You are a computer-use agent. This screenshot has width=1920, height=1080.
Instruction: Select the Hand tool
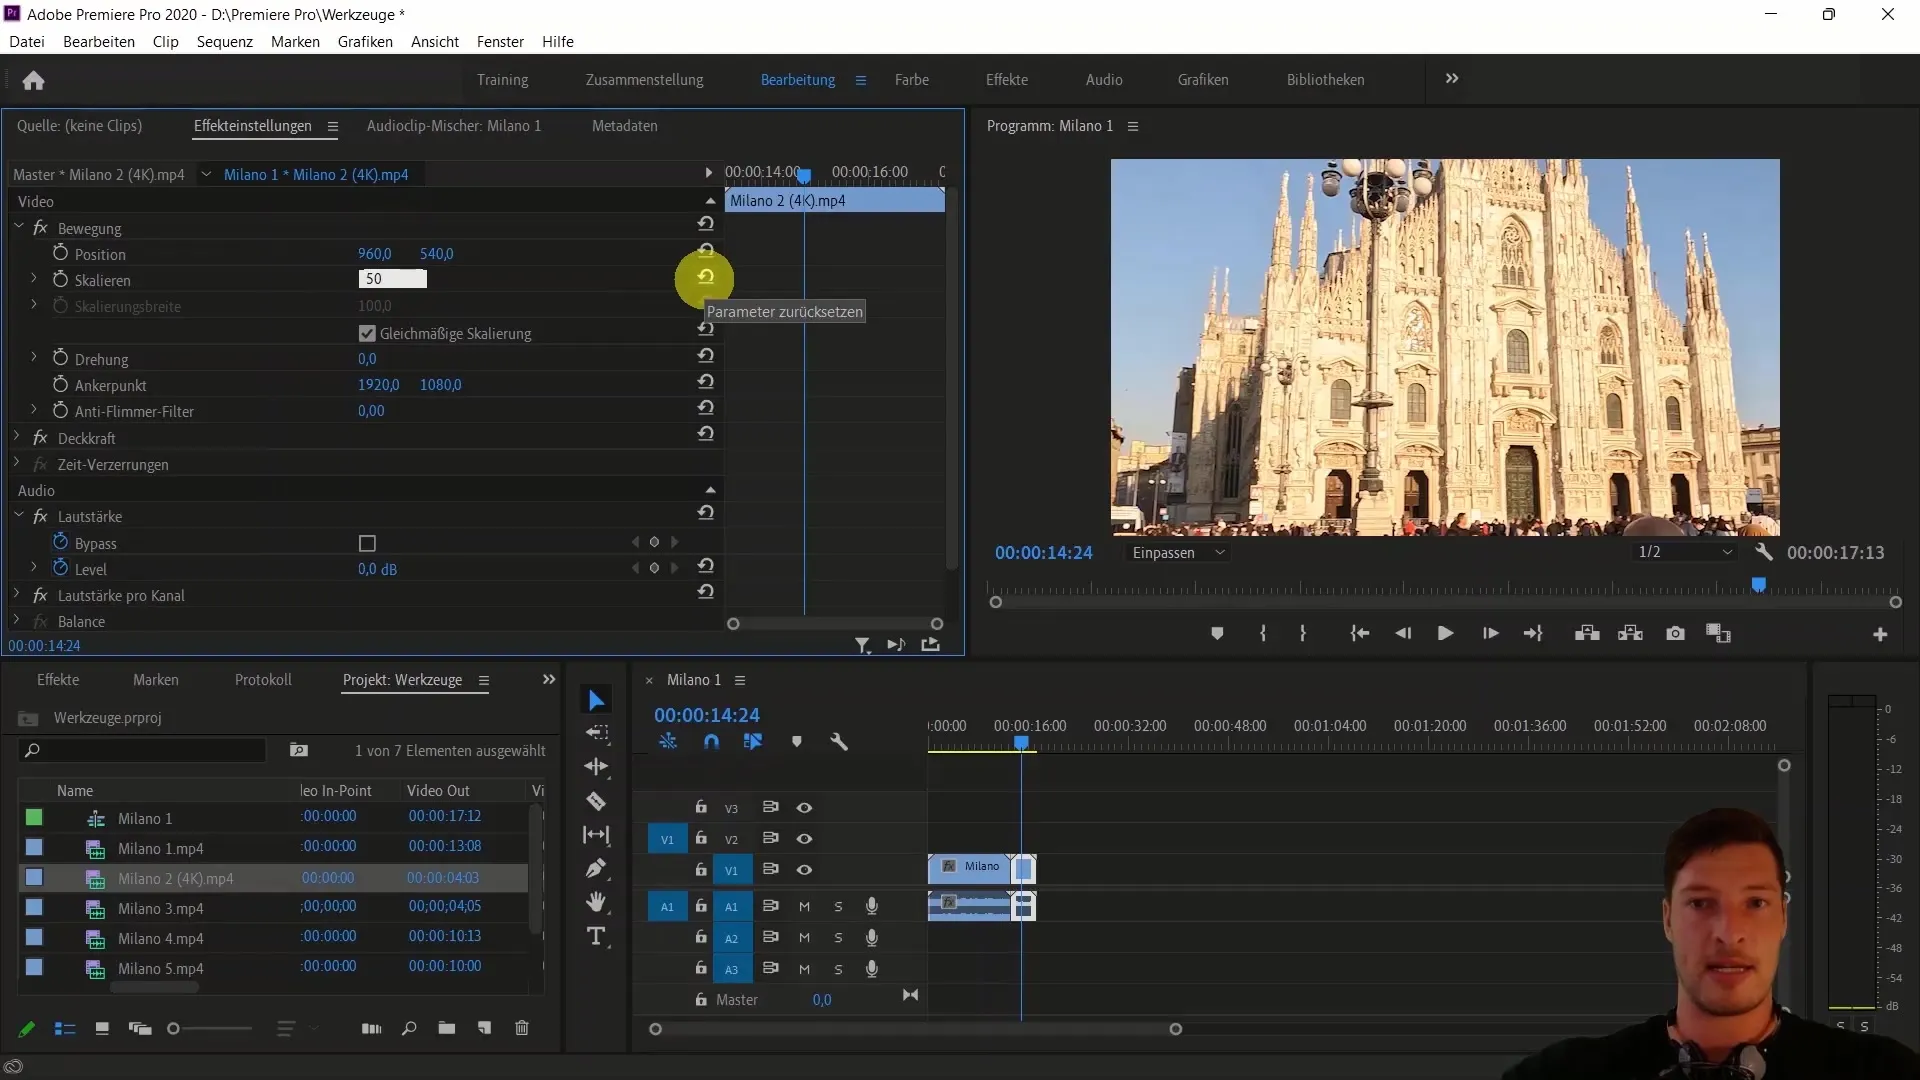(x=596, y=902)
